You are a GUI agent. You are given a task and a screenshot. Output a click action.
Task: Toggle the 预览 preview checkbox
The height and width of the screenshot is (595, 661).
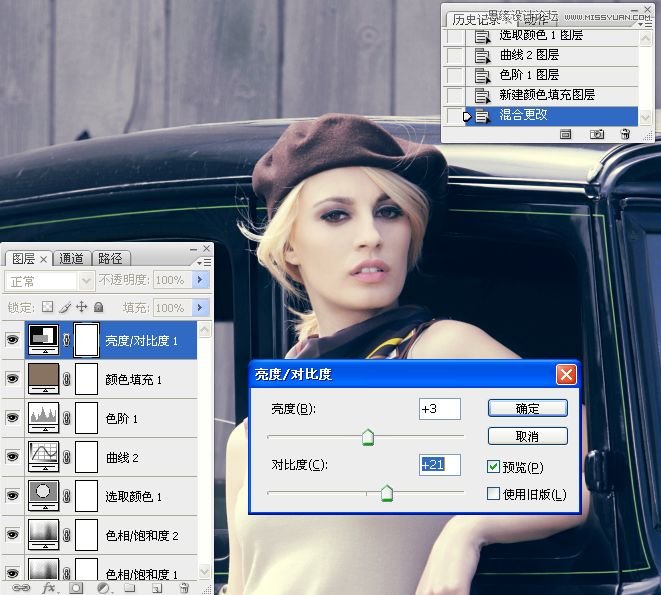click(x=493, y=467)
